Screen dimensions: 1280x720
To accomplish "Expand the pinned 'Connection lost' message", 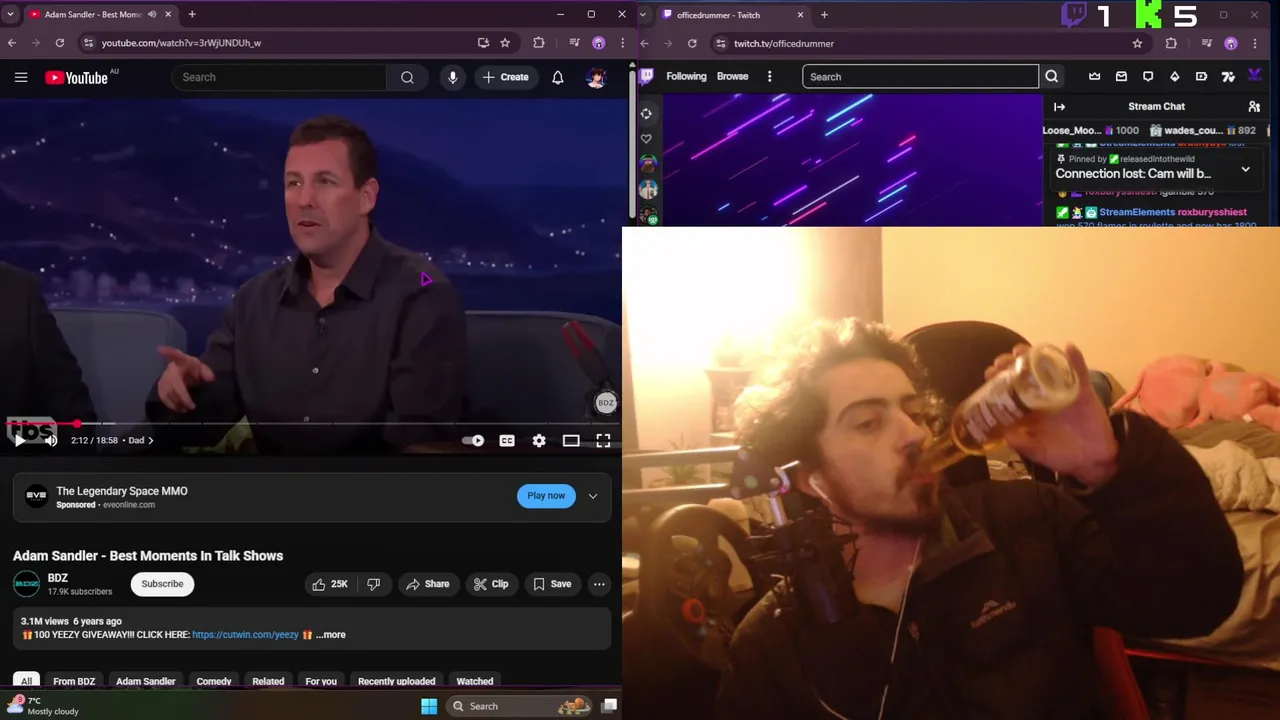I will pyautogui.click(x=1245, y=170).
